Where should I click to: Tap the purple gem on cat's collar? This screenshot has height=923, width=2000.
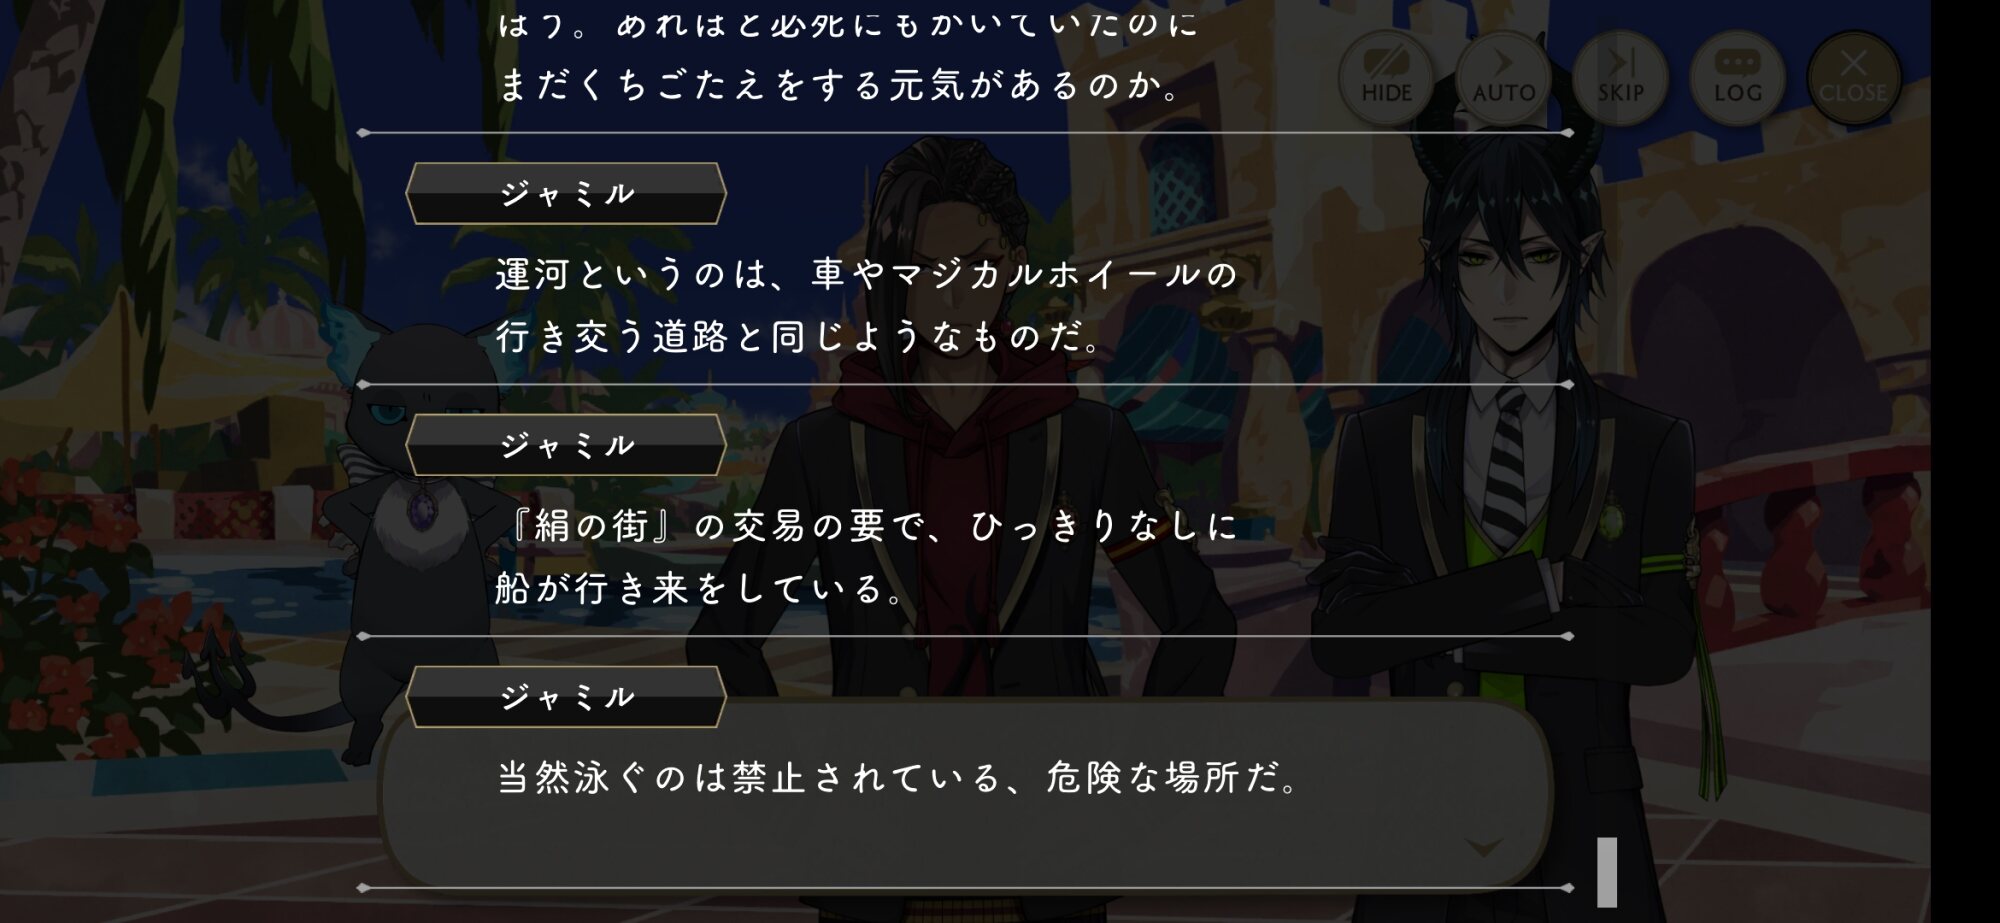click(422, 507)
